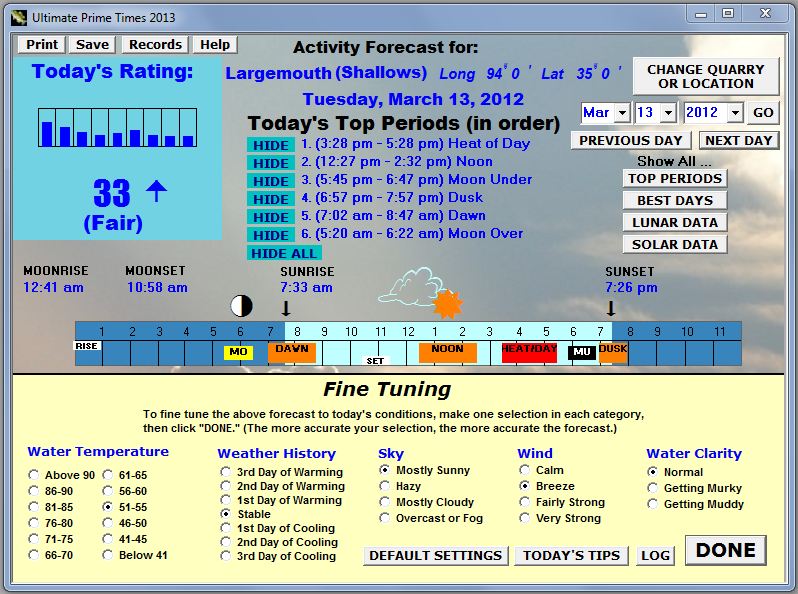Go to PREVIOUS DAY
Screen dimensions: 798x594
coord(631,140)
